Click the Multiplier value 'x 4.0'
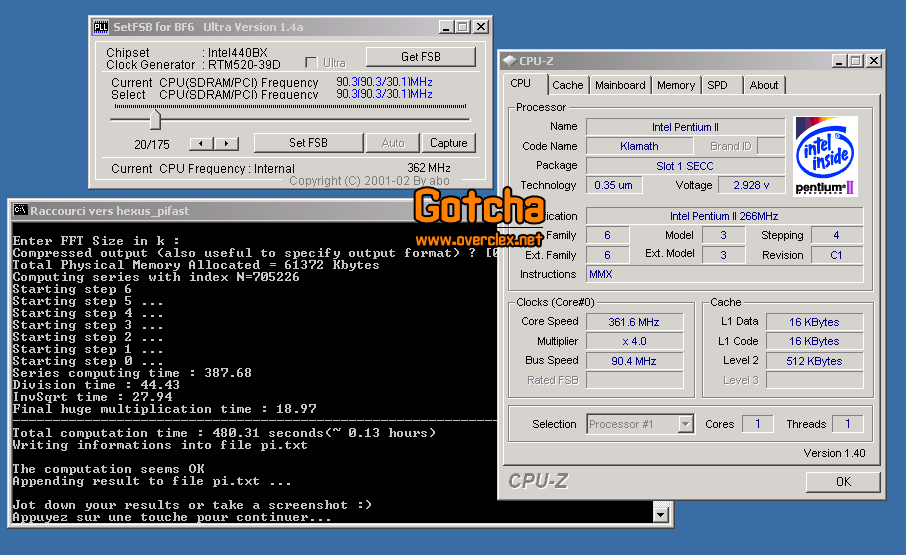Viewport: 906px width, 555px height. pyautogui.click(x=634, y=341)
